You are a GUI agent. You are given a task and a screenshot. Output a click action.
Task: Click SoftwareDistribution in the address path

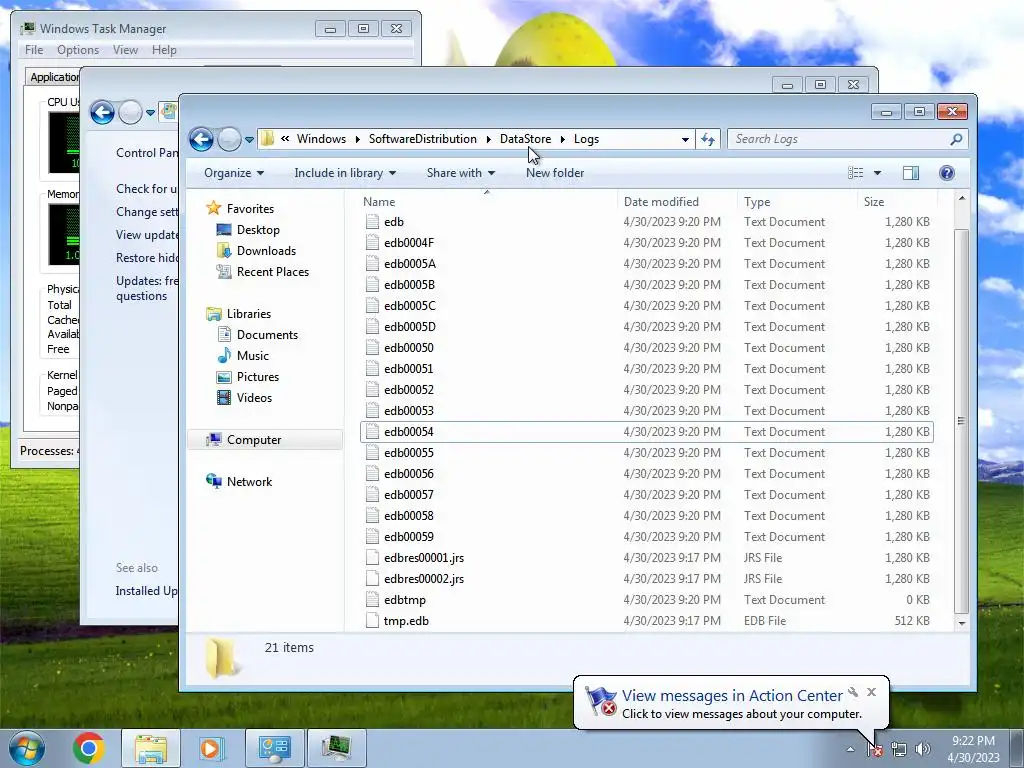(x=423, y=139)
